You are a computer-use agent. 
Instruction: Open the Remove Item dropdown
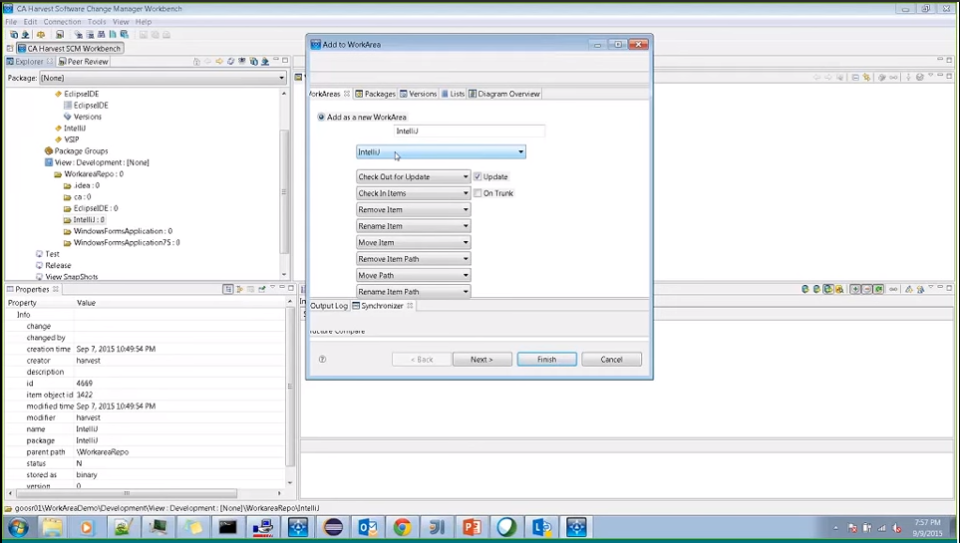pos(413,209)
